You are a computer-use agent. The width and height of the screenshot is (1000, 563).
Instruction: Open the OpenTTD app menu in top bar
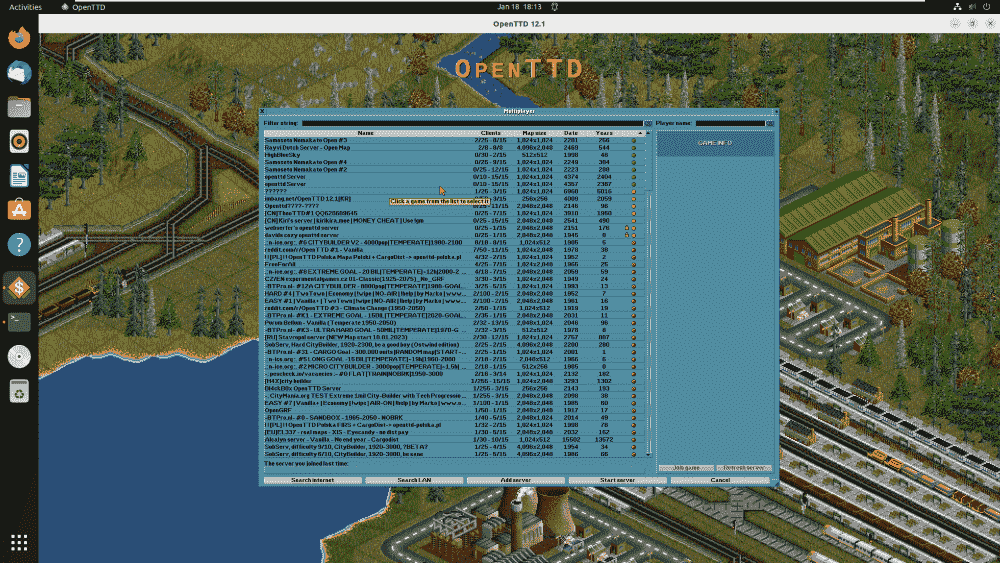click(x=83, y=7)
